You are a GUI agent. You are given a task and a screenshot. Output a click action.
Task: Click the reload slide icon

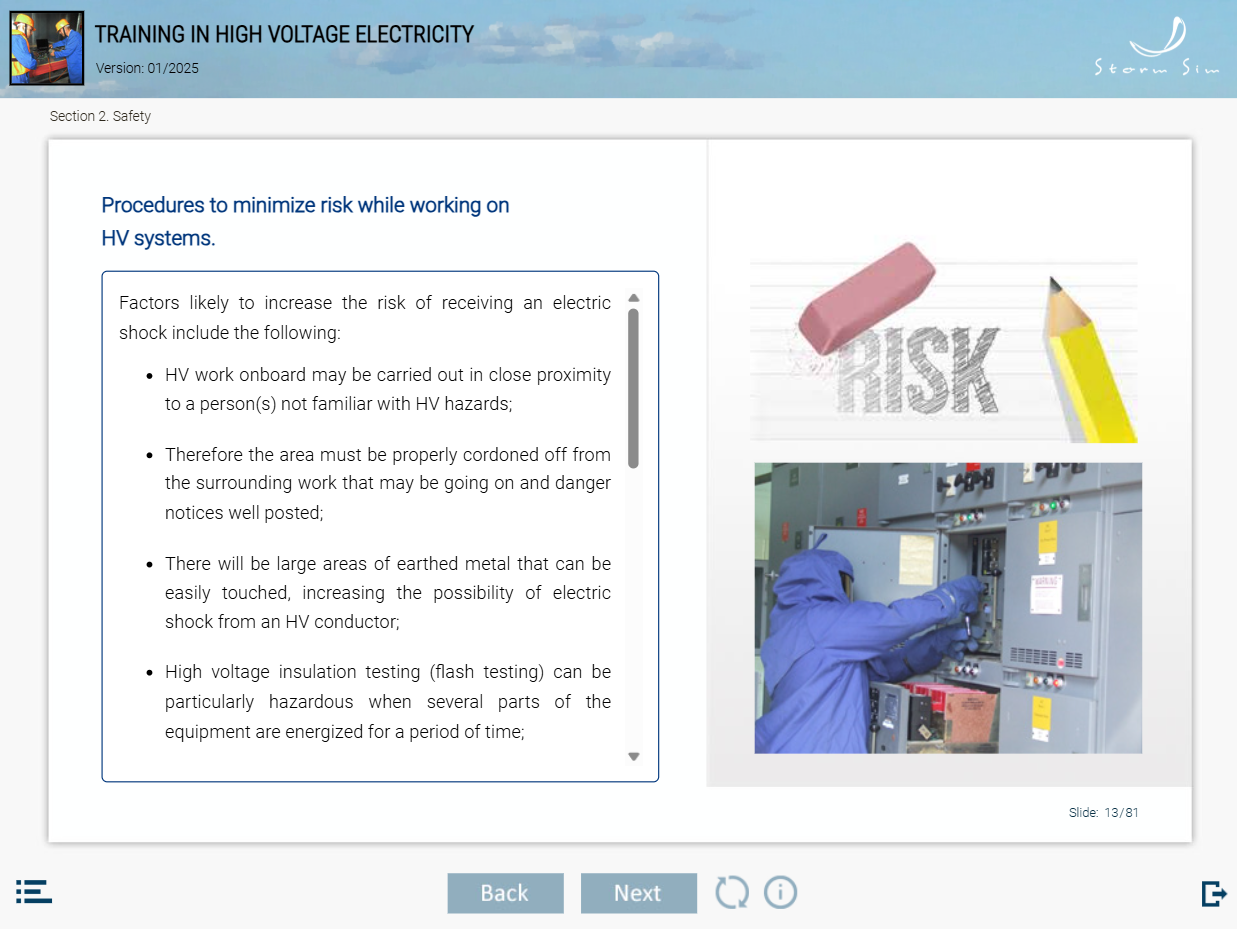click(731, 892)
